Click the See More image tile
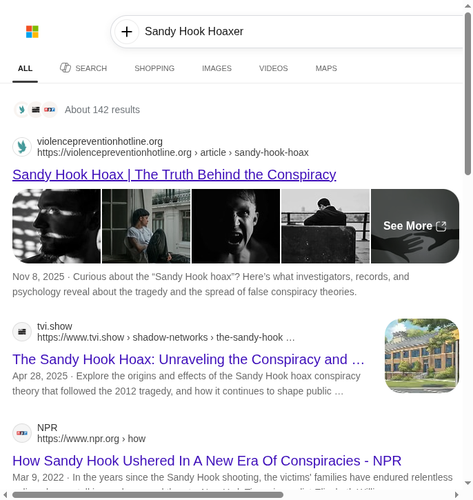 pos(415,226)
